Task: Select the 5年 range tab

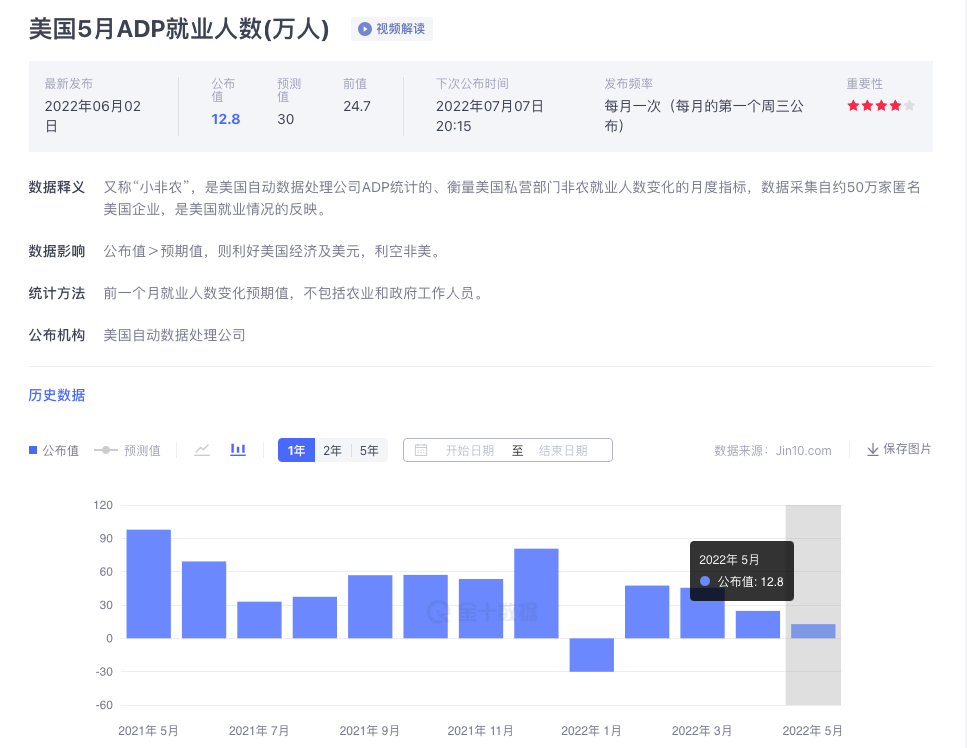Action: pos(369,450)
